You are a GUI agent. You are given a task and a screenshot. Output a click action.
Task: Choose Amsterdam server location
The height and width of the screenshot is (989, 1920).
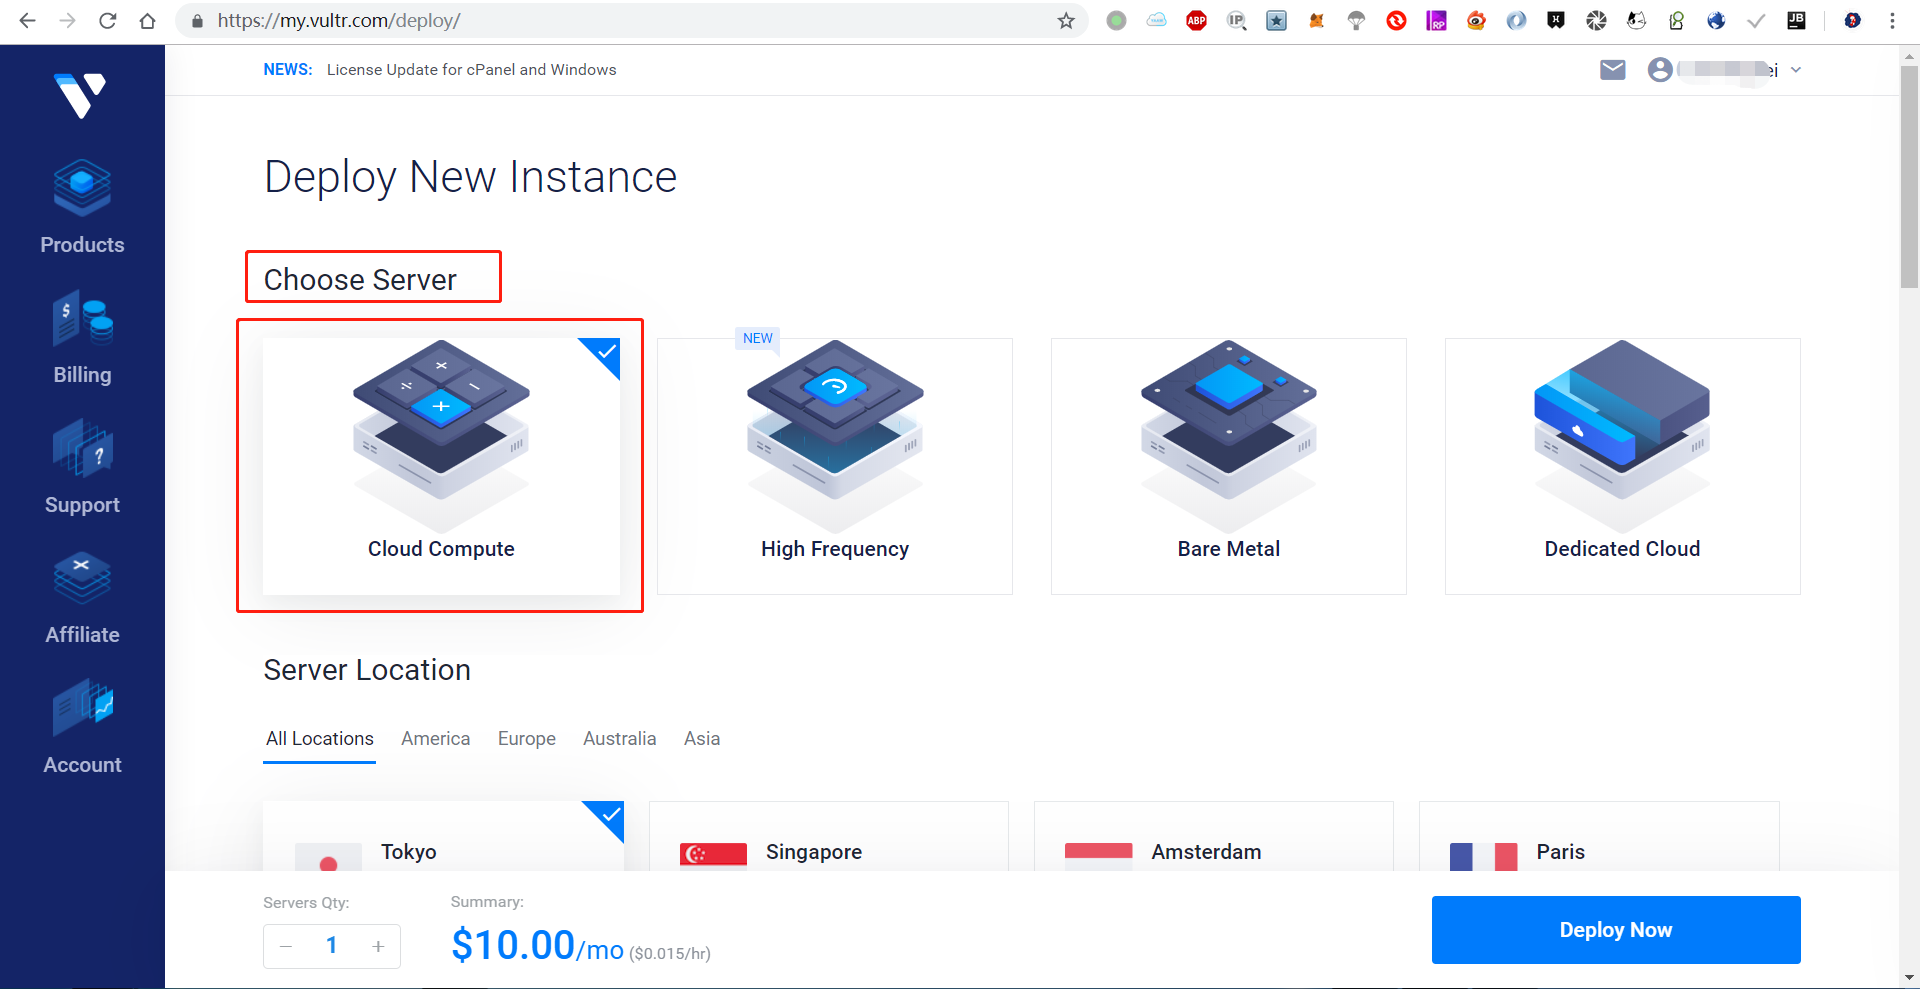pyautogui.click(x=1214, y=836)
